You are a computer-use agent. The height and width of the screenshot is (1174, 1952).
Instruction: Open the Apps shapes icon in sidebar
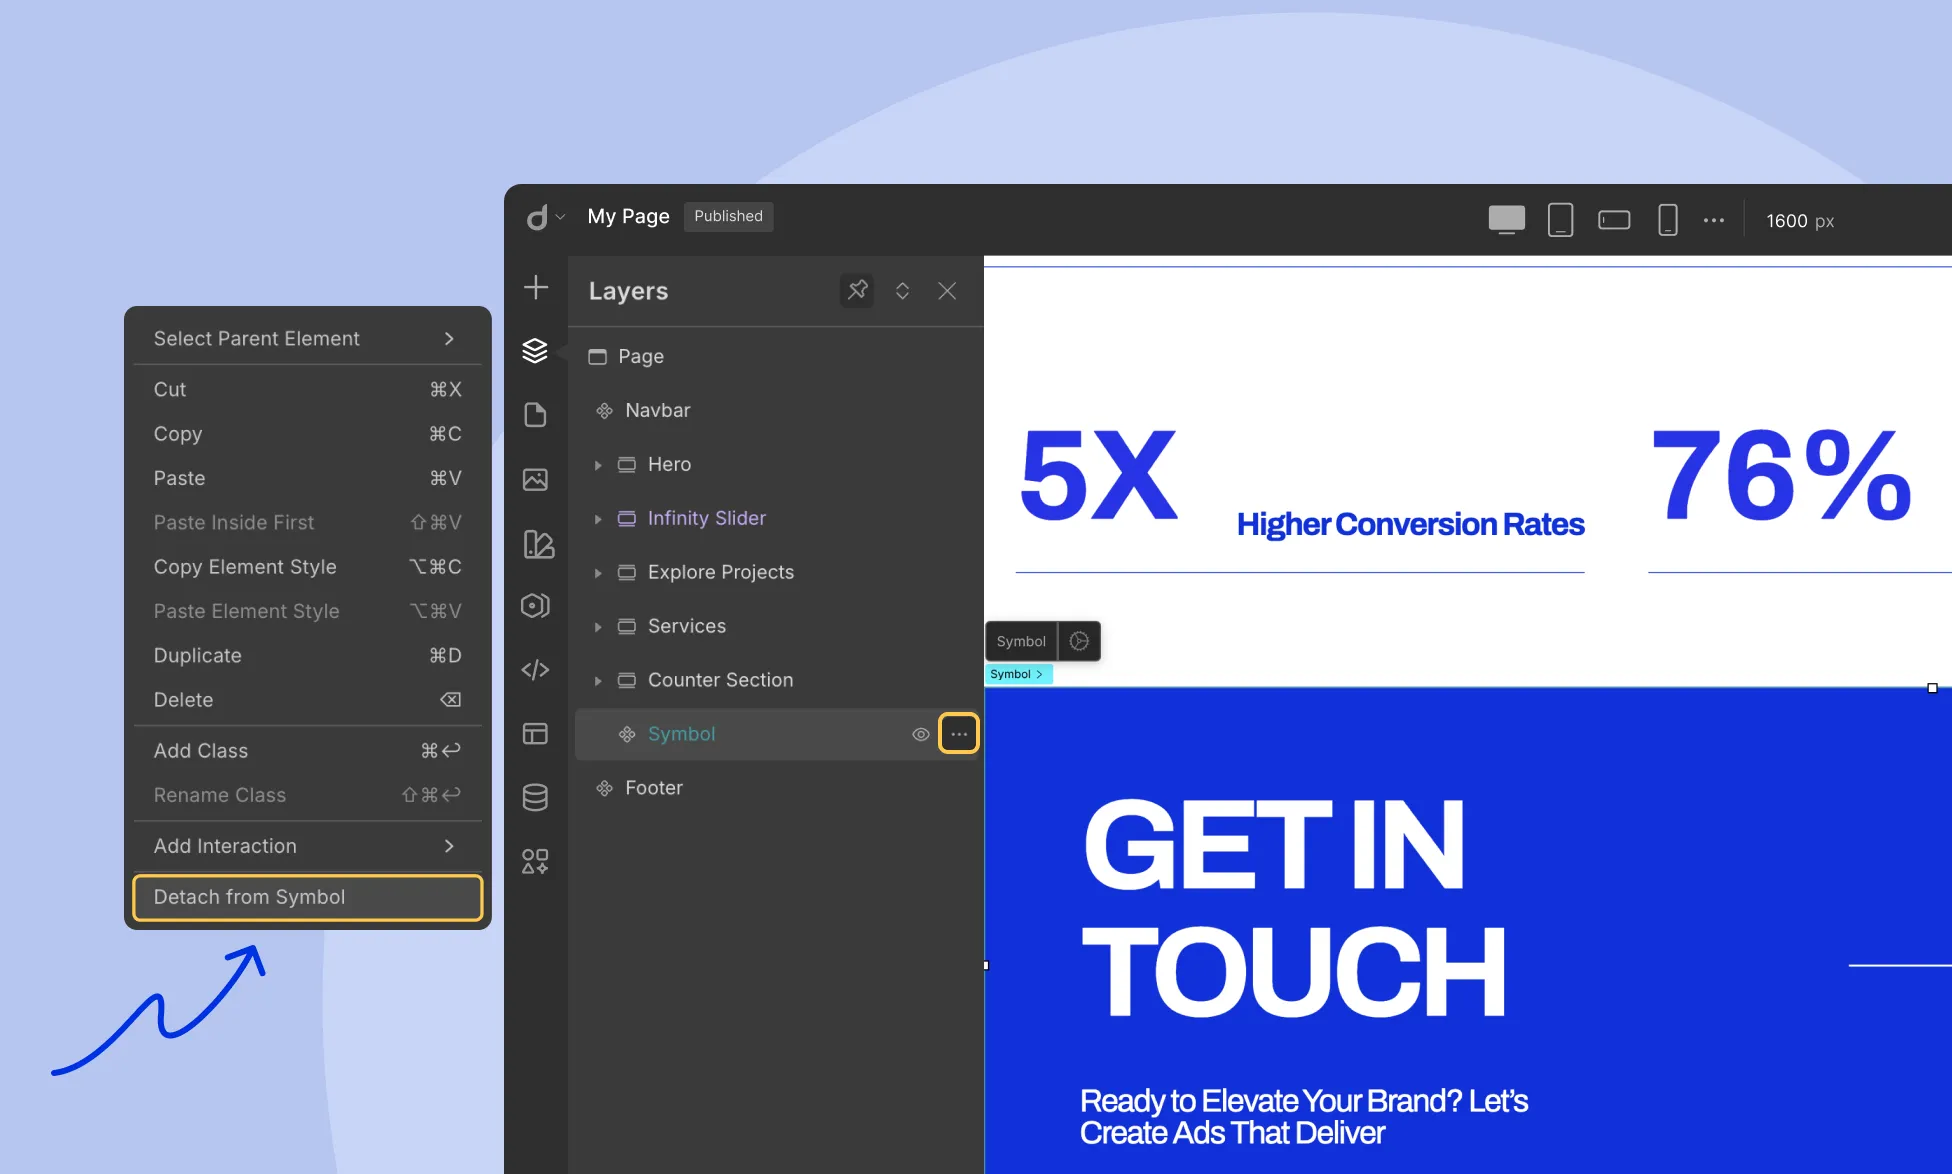(x=535, y=861)
